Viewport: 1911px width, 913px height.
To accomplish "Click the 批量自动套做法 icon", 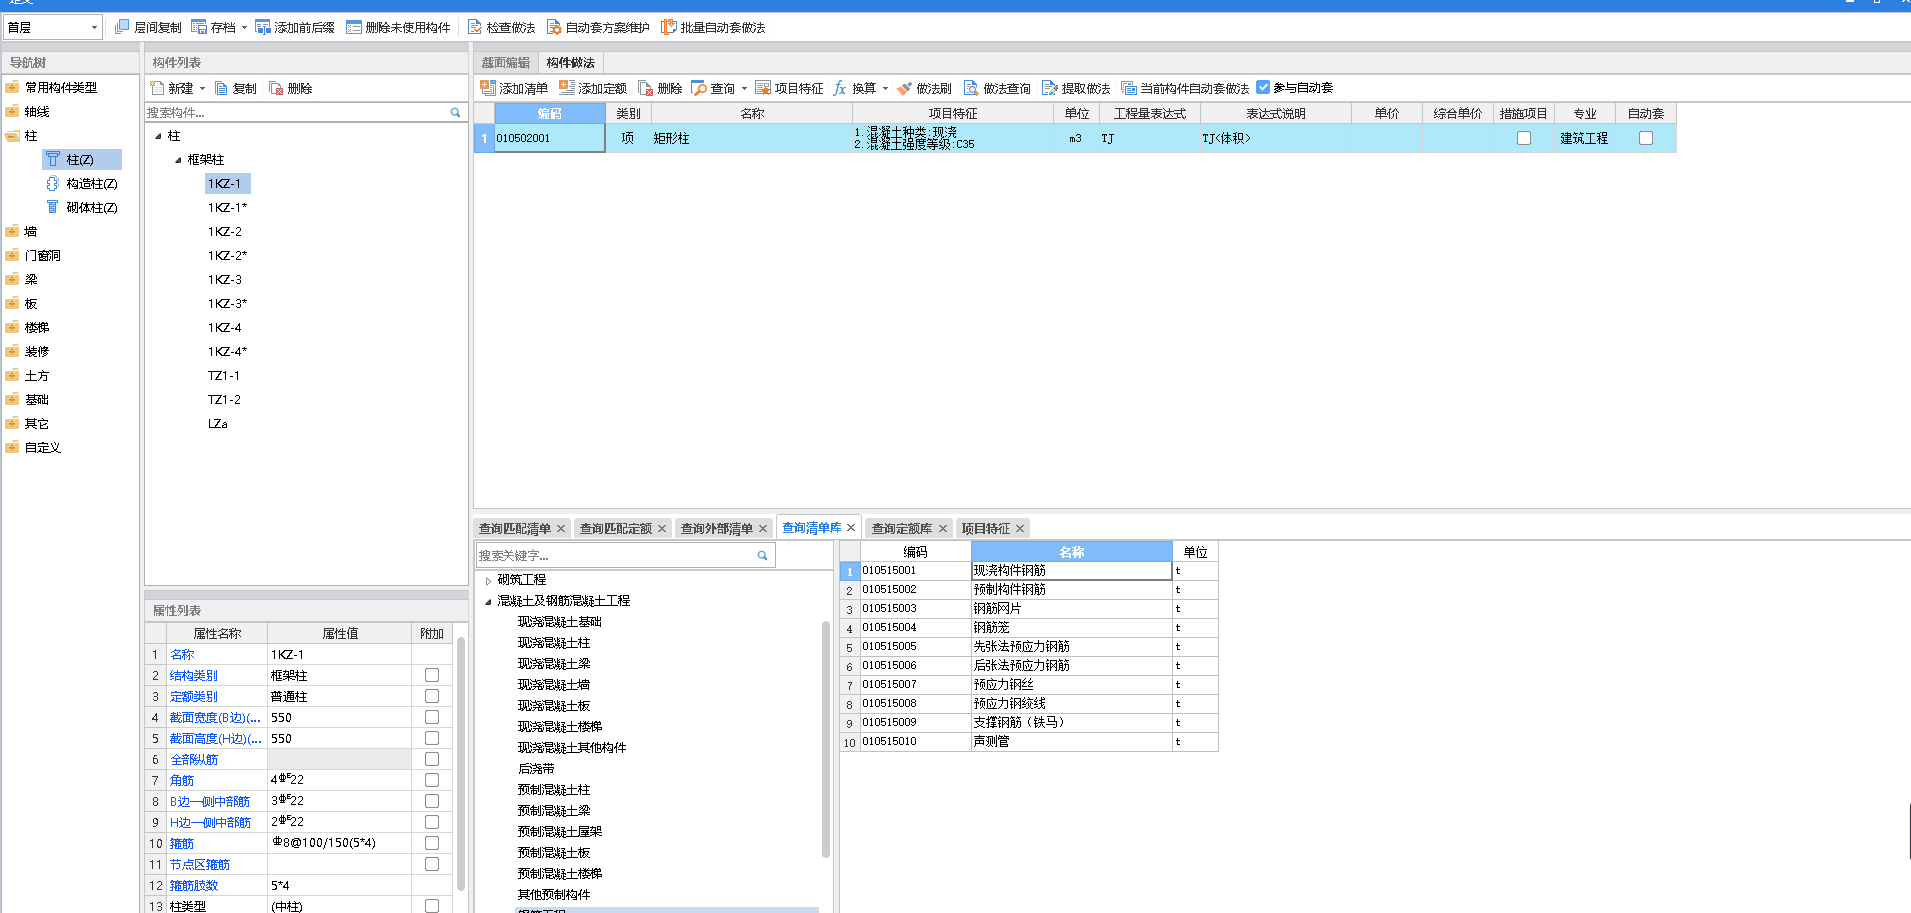I will pos(669,27).
